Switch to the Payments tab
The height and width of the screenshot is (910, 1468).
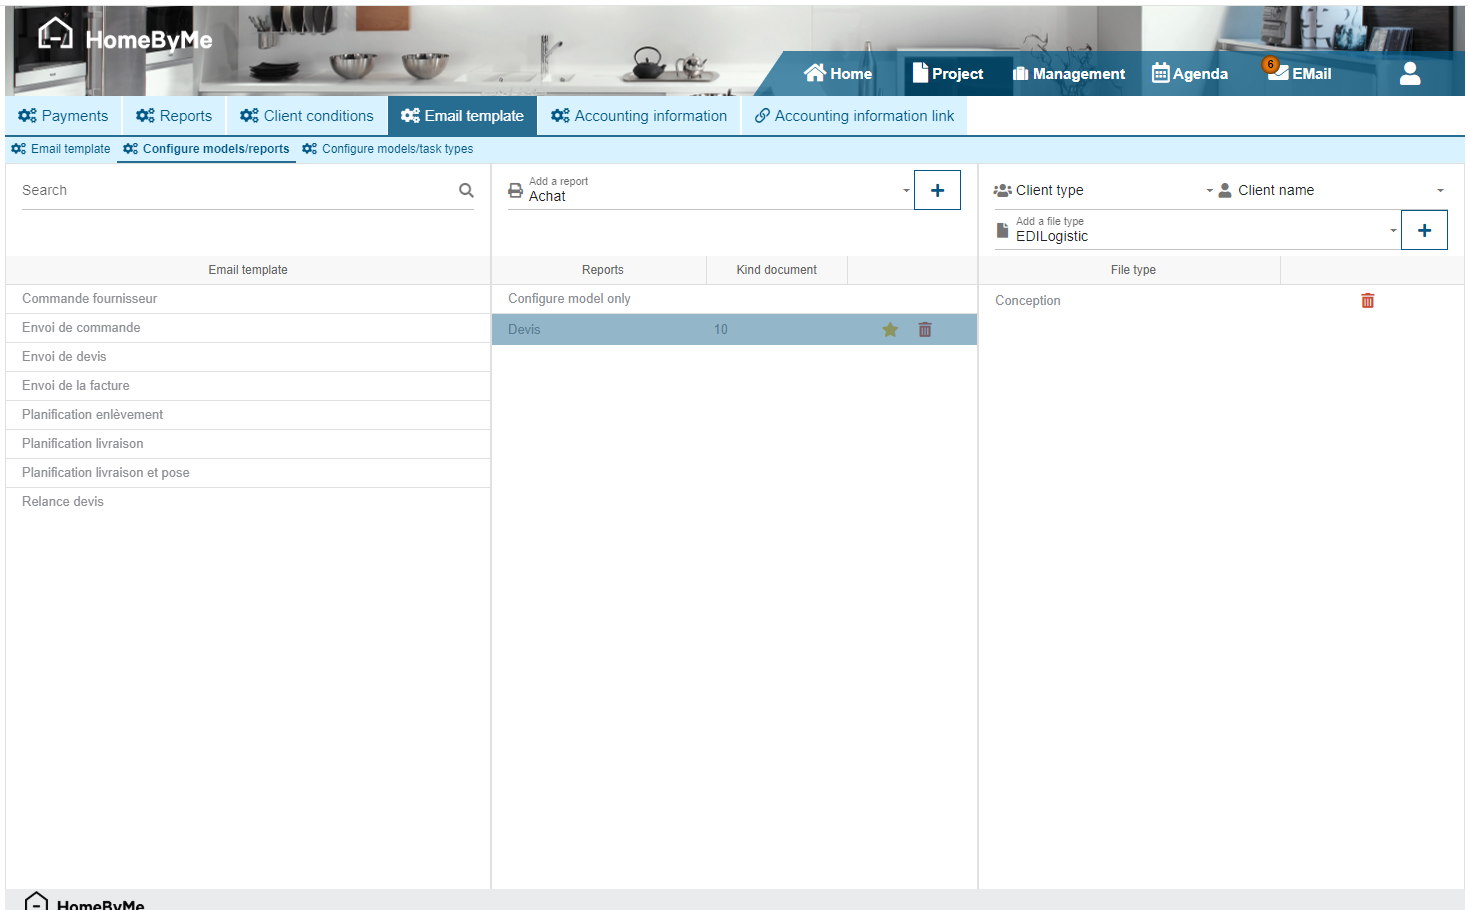[x=63, y=116]
